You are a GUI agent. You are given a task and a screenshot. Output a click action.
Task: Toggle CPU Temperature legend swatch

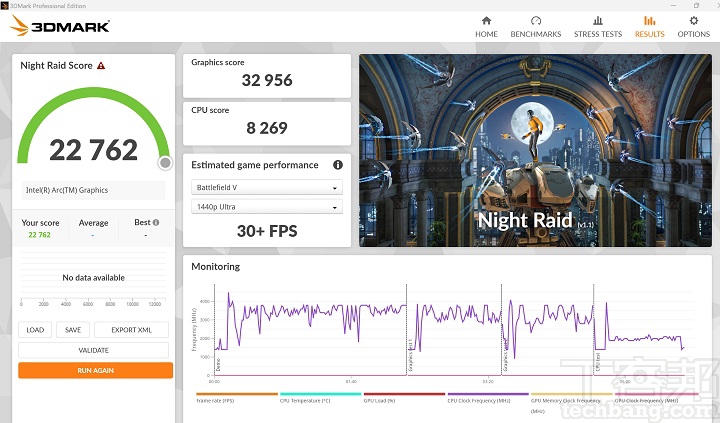coord(321,394)
